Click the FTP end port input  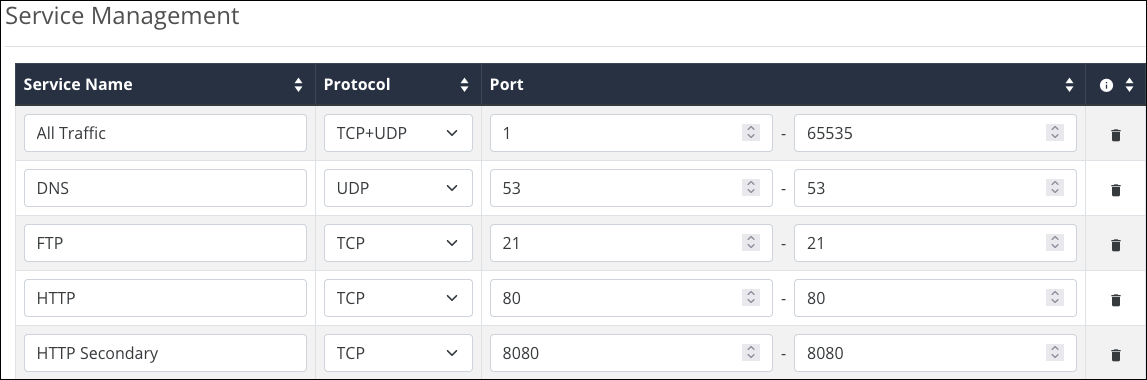click(x=935, y=243)
